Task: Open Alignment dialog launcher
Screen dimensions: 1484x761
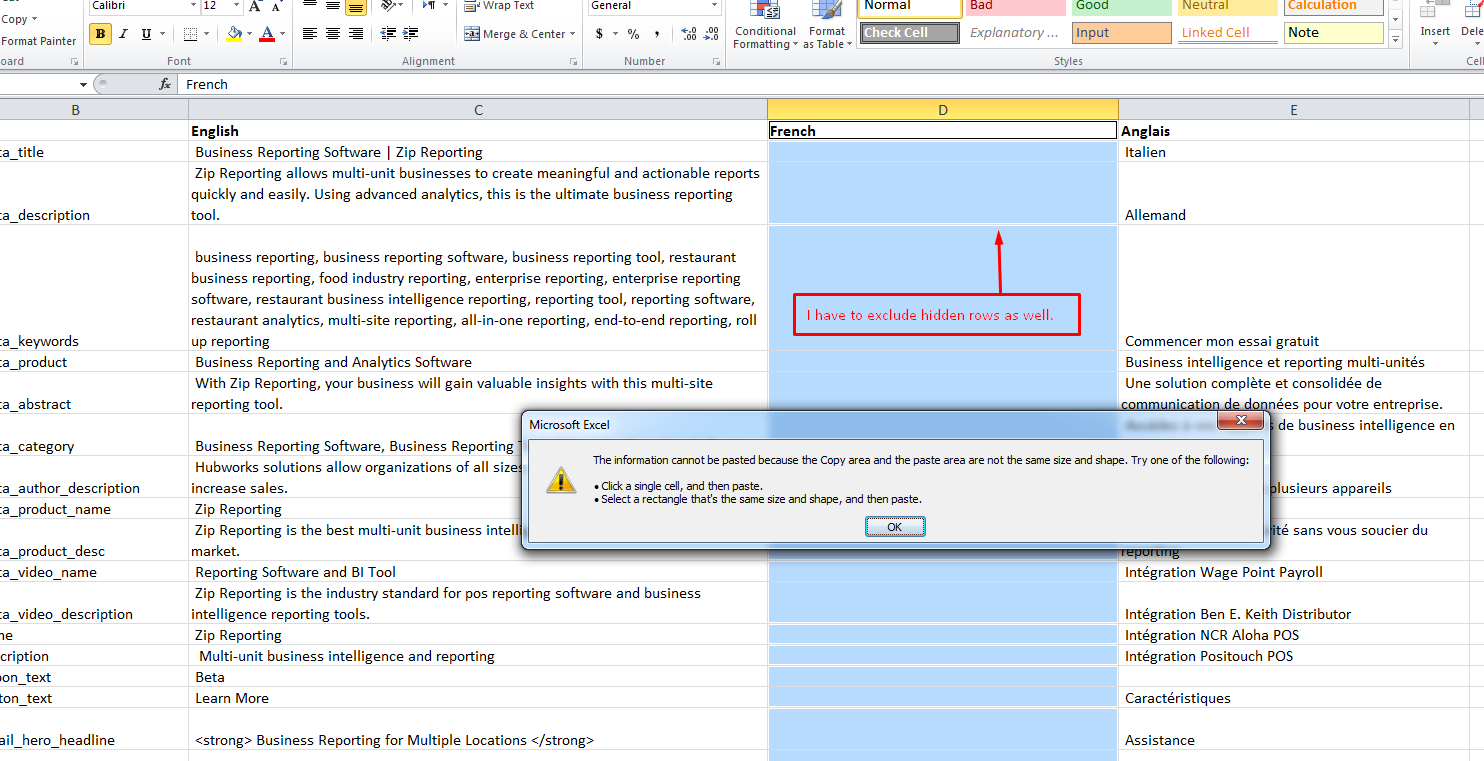Action: coord(573,62)
